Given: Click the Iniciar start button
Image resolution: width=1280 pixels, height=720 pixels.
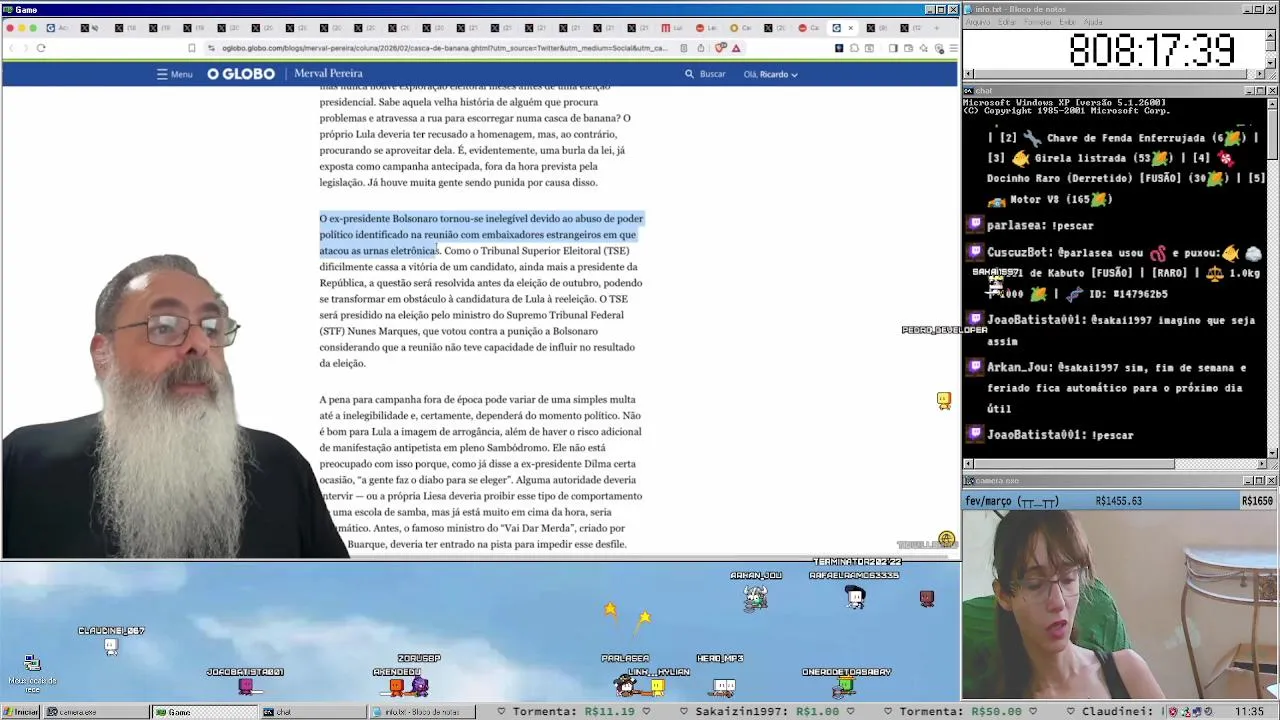Looking at the screenshot, I should 21,712.
